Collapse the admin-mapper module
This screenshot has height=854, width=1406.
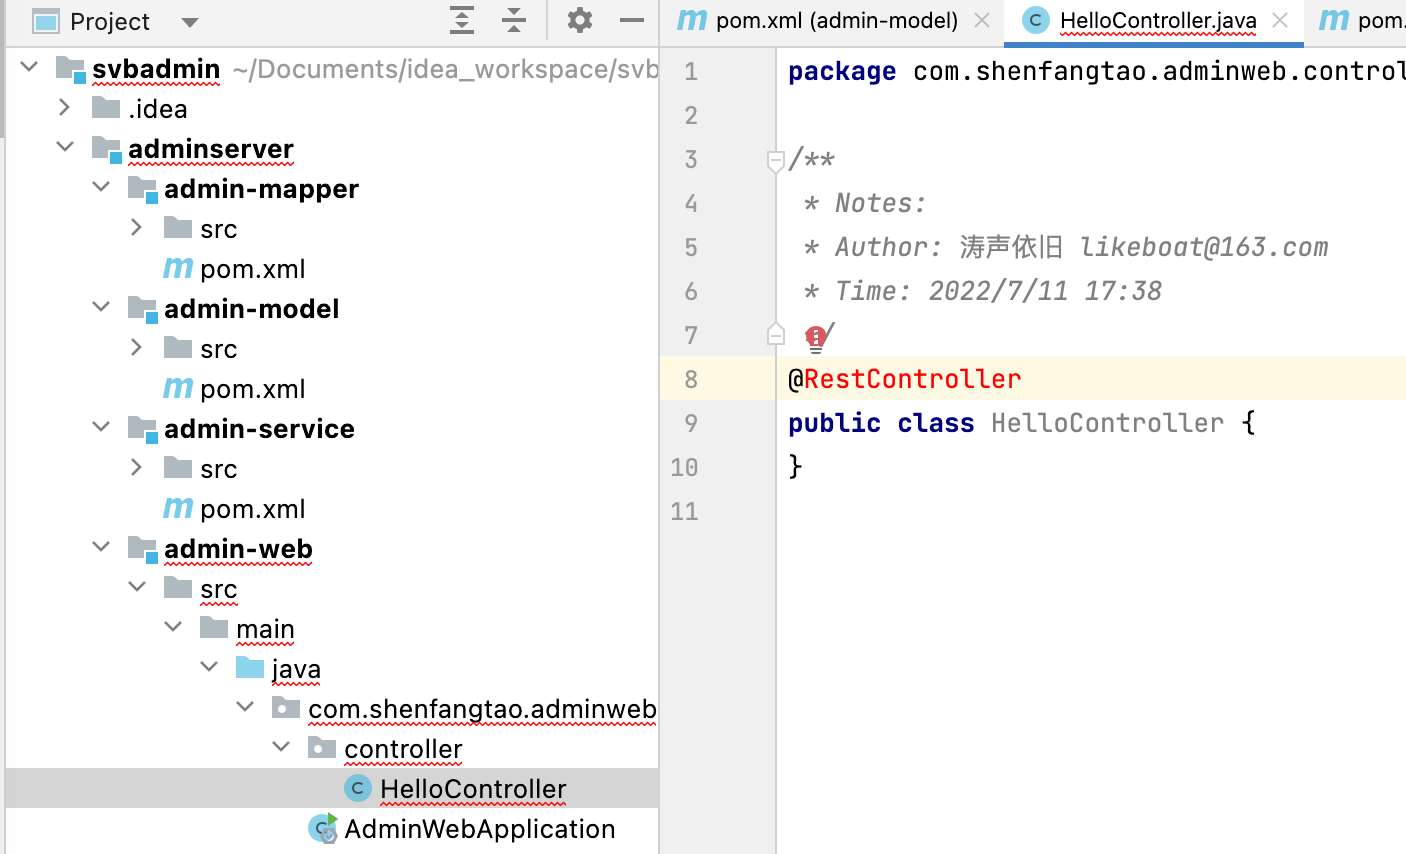pyautogui.click(x=102, y=187)
